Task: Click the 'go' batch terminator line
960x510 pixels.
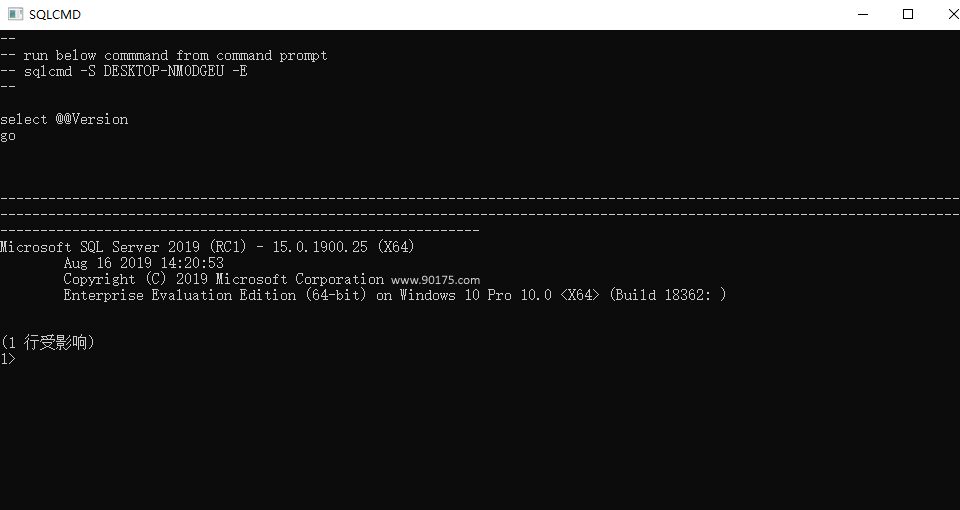Action: (x=8, y=135)
